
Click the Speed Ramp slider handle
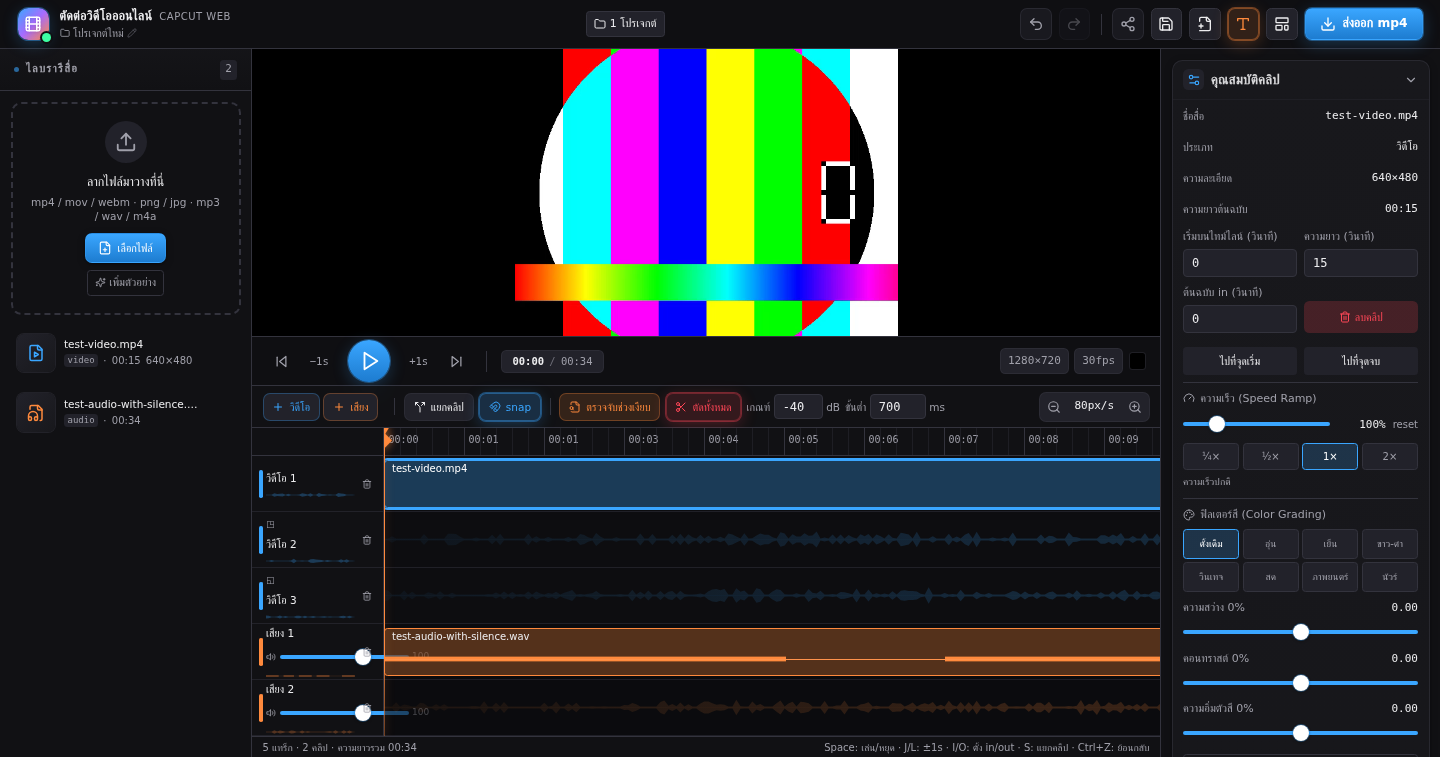[1217, 424]
